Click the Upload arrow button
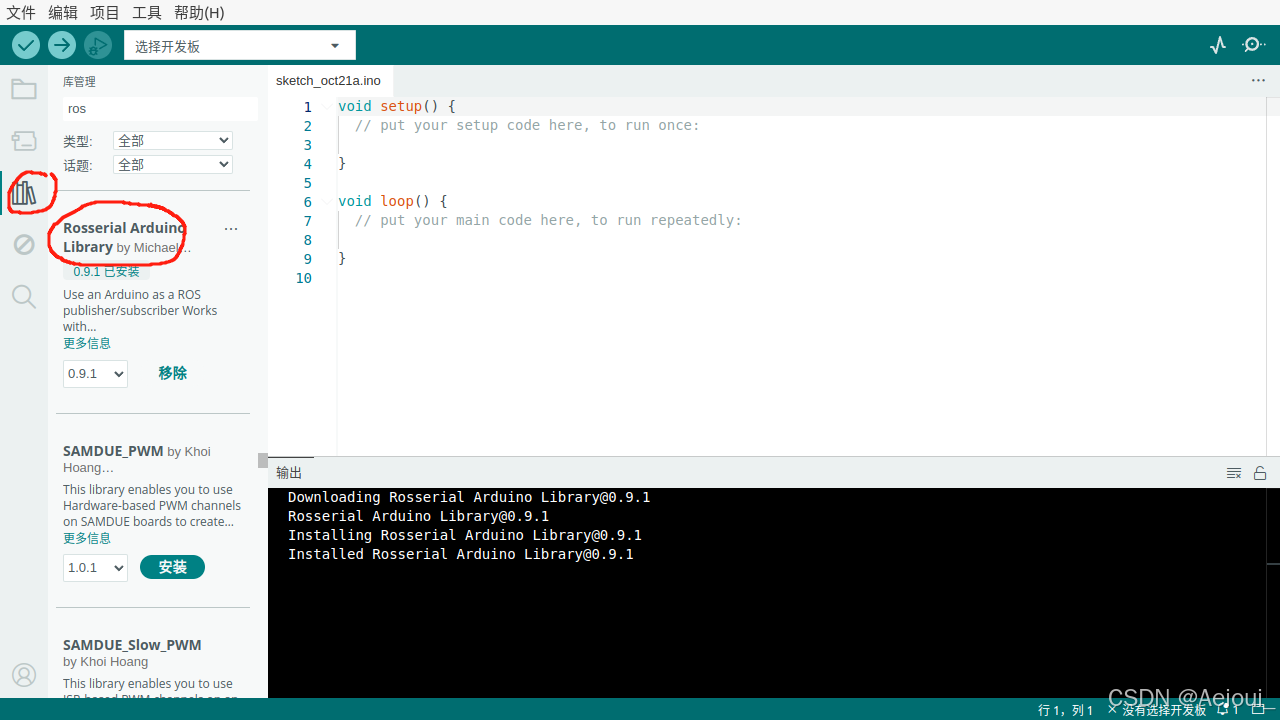Image resolution: width=1280 pixels, height=720 pixels. [x=62, y=45]
